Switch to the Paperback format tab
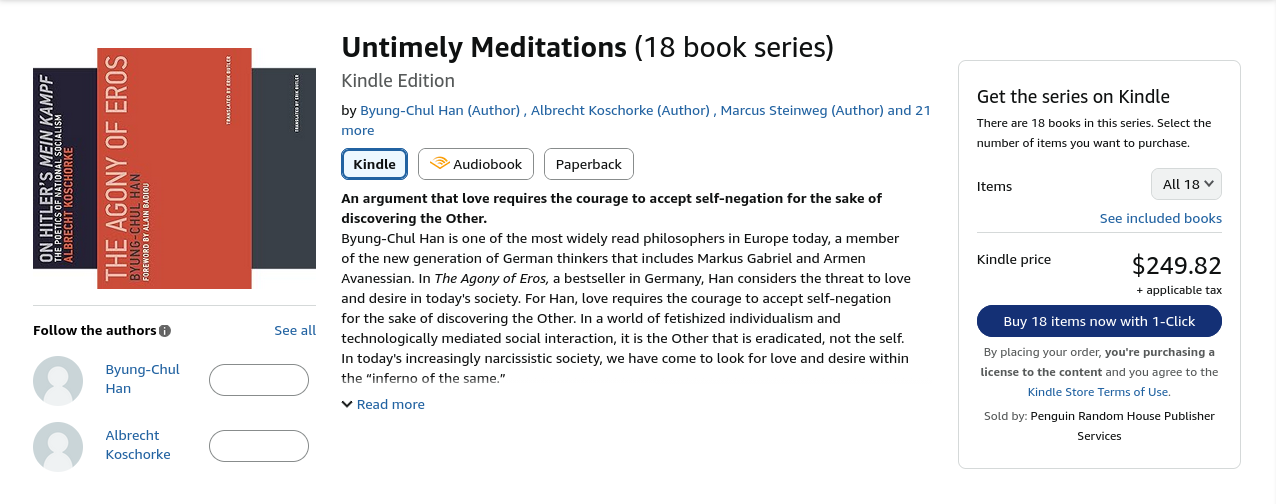Image resolution: width=1276 pixels, height=504 pixels. [589, 164]
